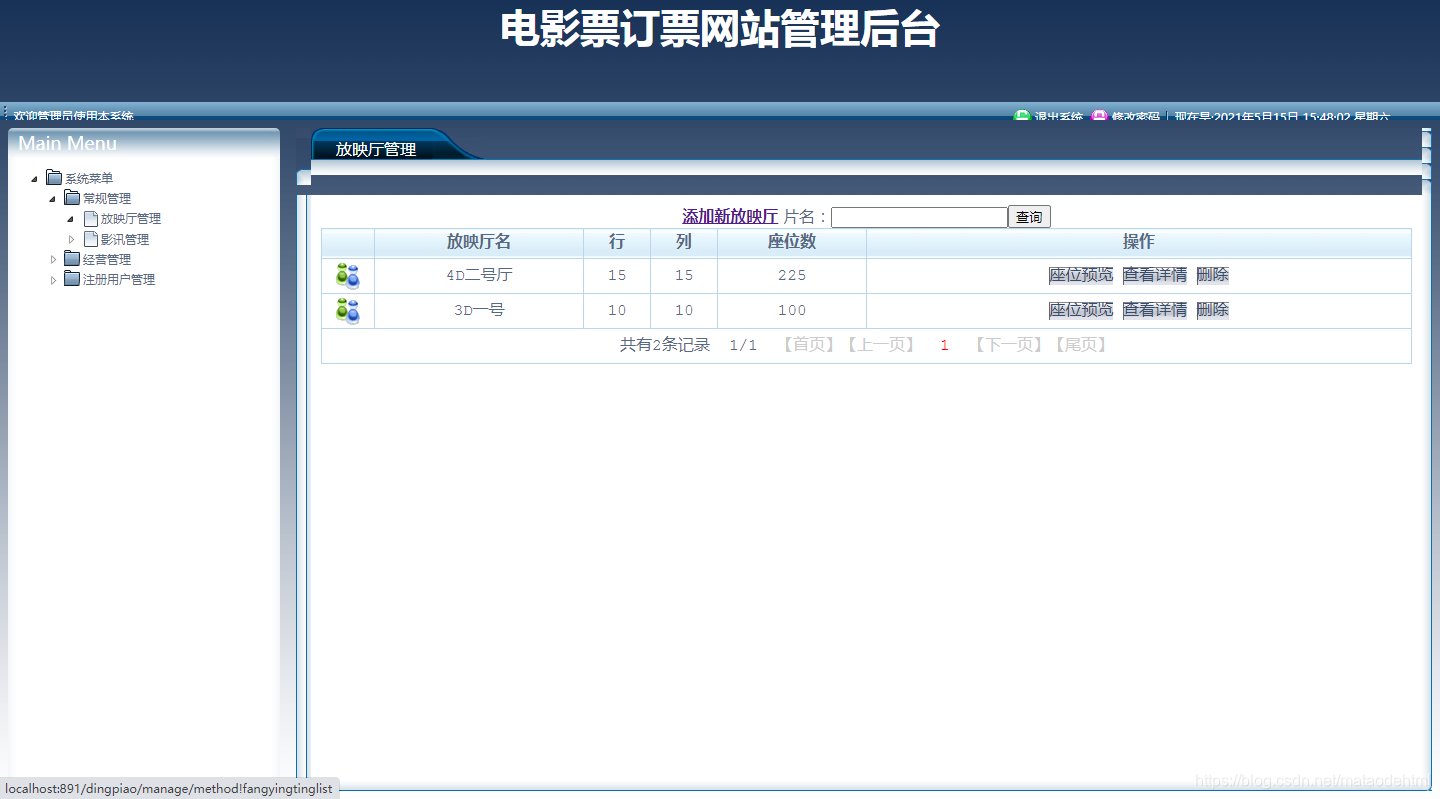Screen dimensions: 1440x799
Task: Click page number 1 in pagination
Action: 945,346
